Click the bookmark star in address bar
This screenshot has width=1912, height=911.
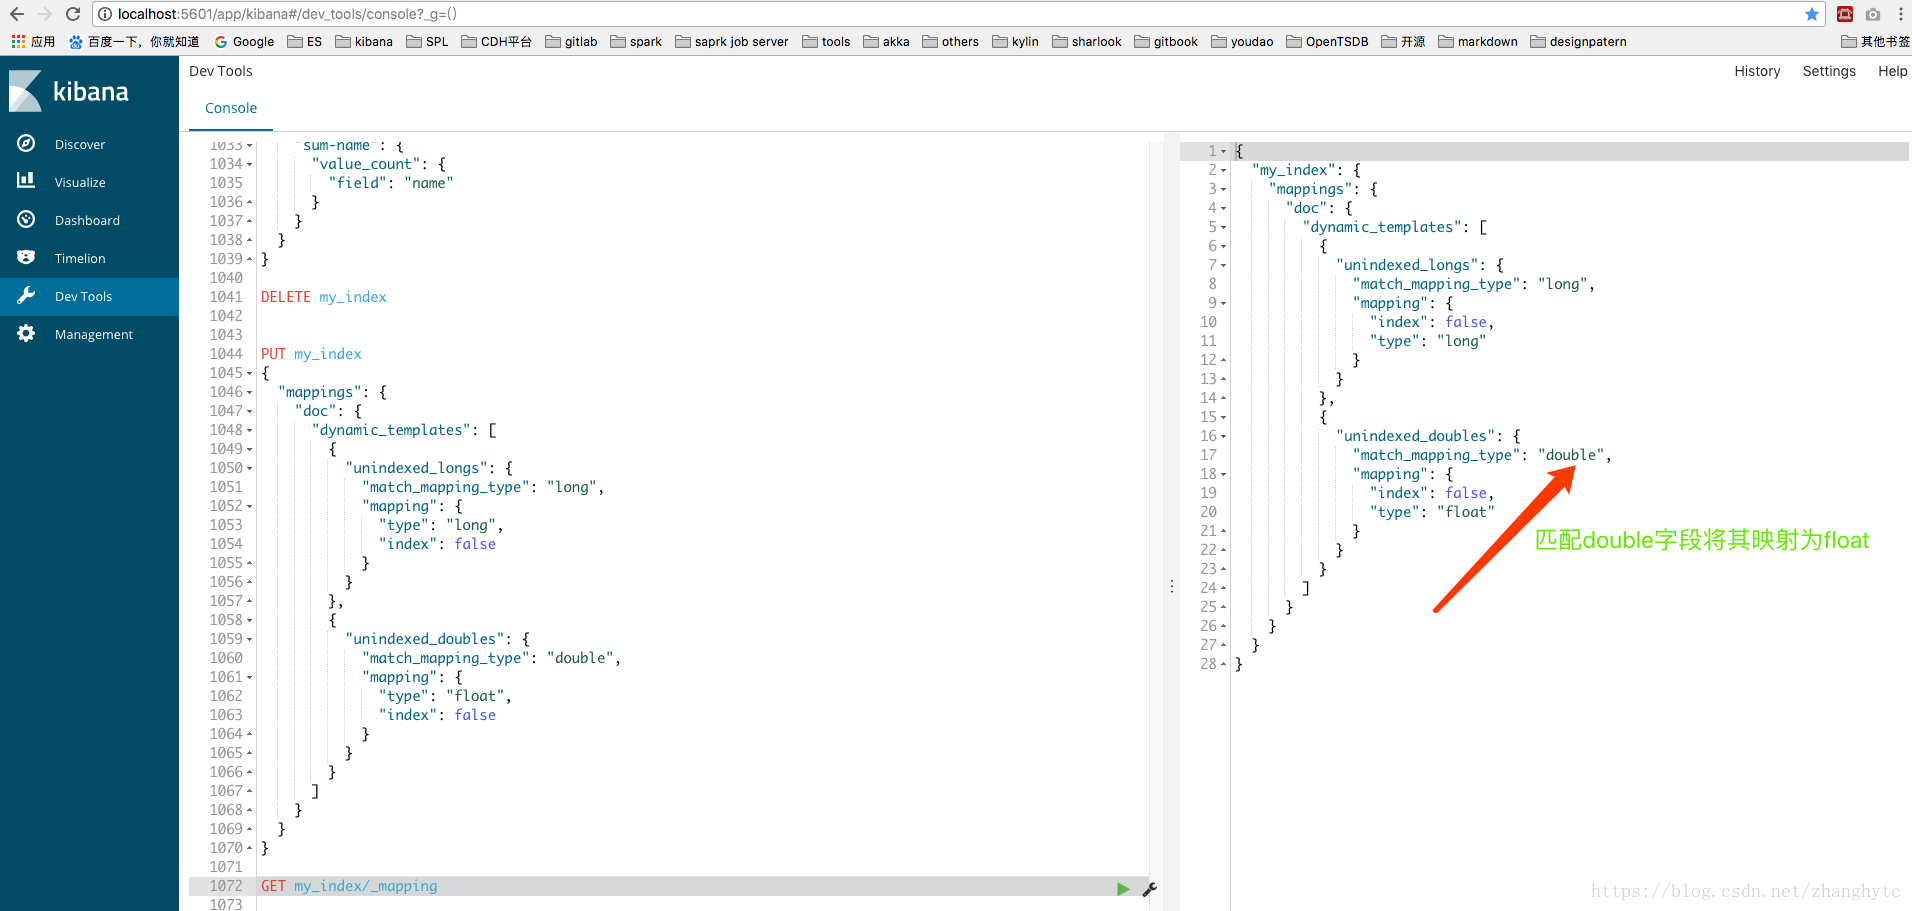click(1812, 14)
